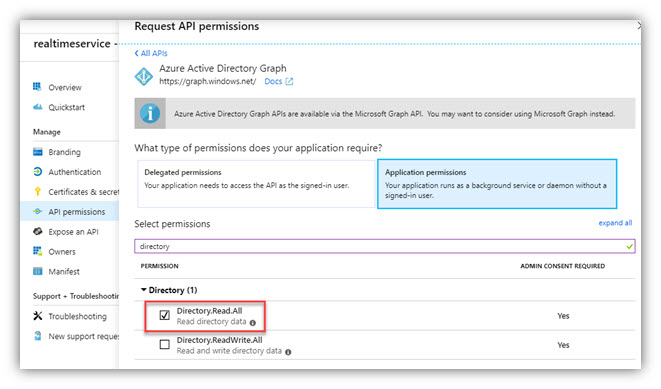Open the Authentication menu item
The width and height of the screenshot is (661, 389).
[x=75, y=172]
